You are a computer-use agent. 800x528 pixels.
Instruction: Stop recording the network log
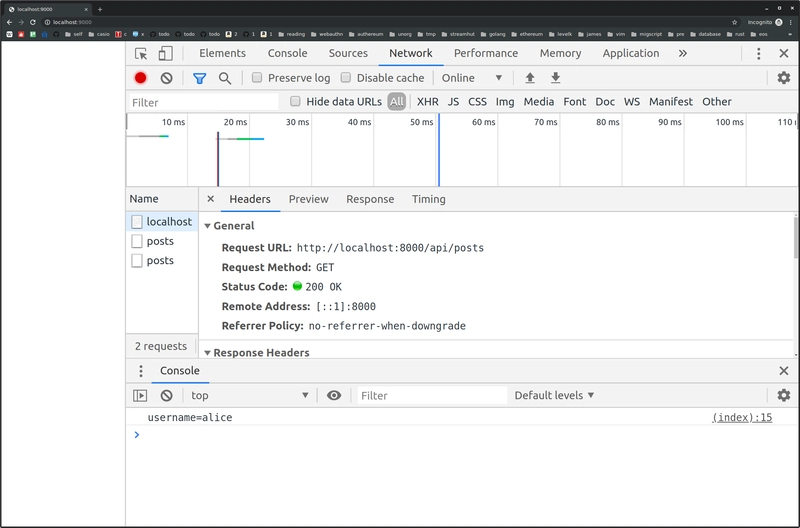pyautogui.click(x=140, y=78)
